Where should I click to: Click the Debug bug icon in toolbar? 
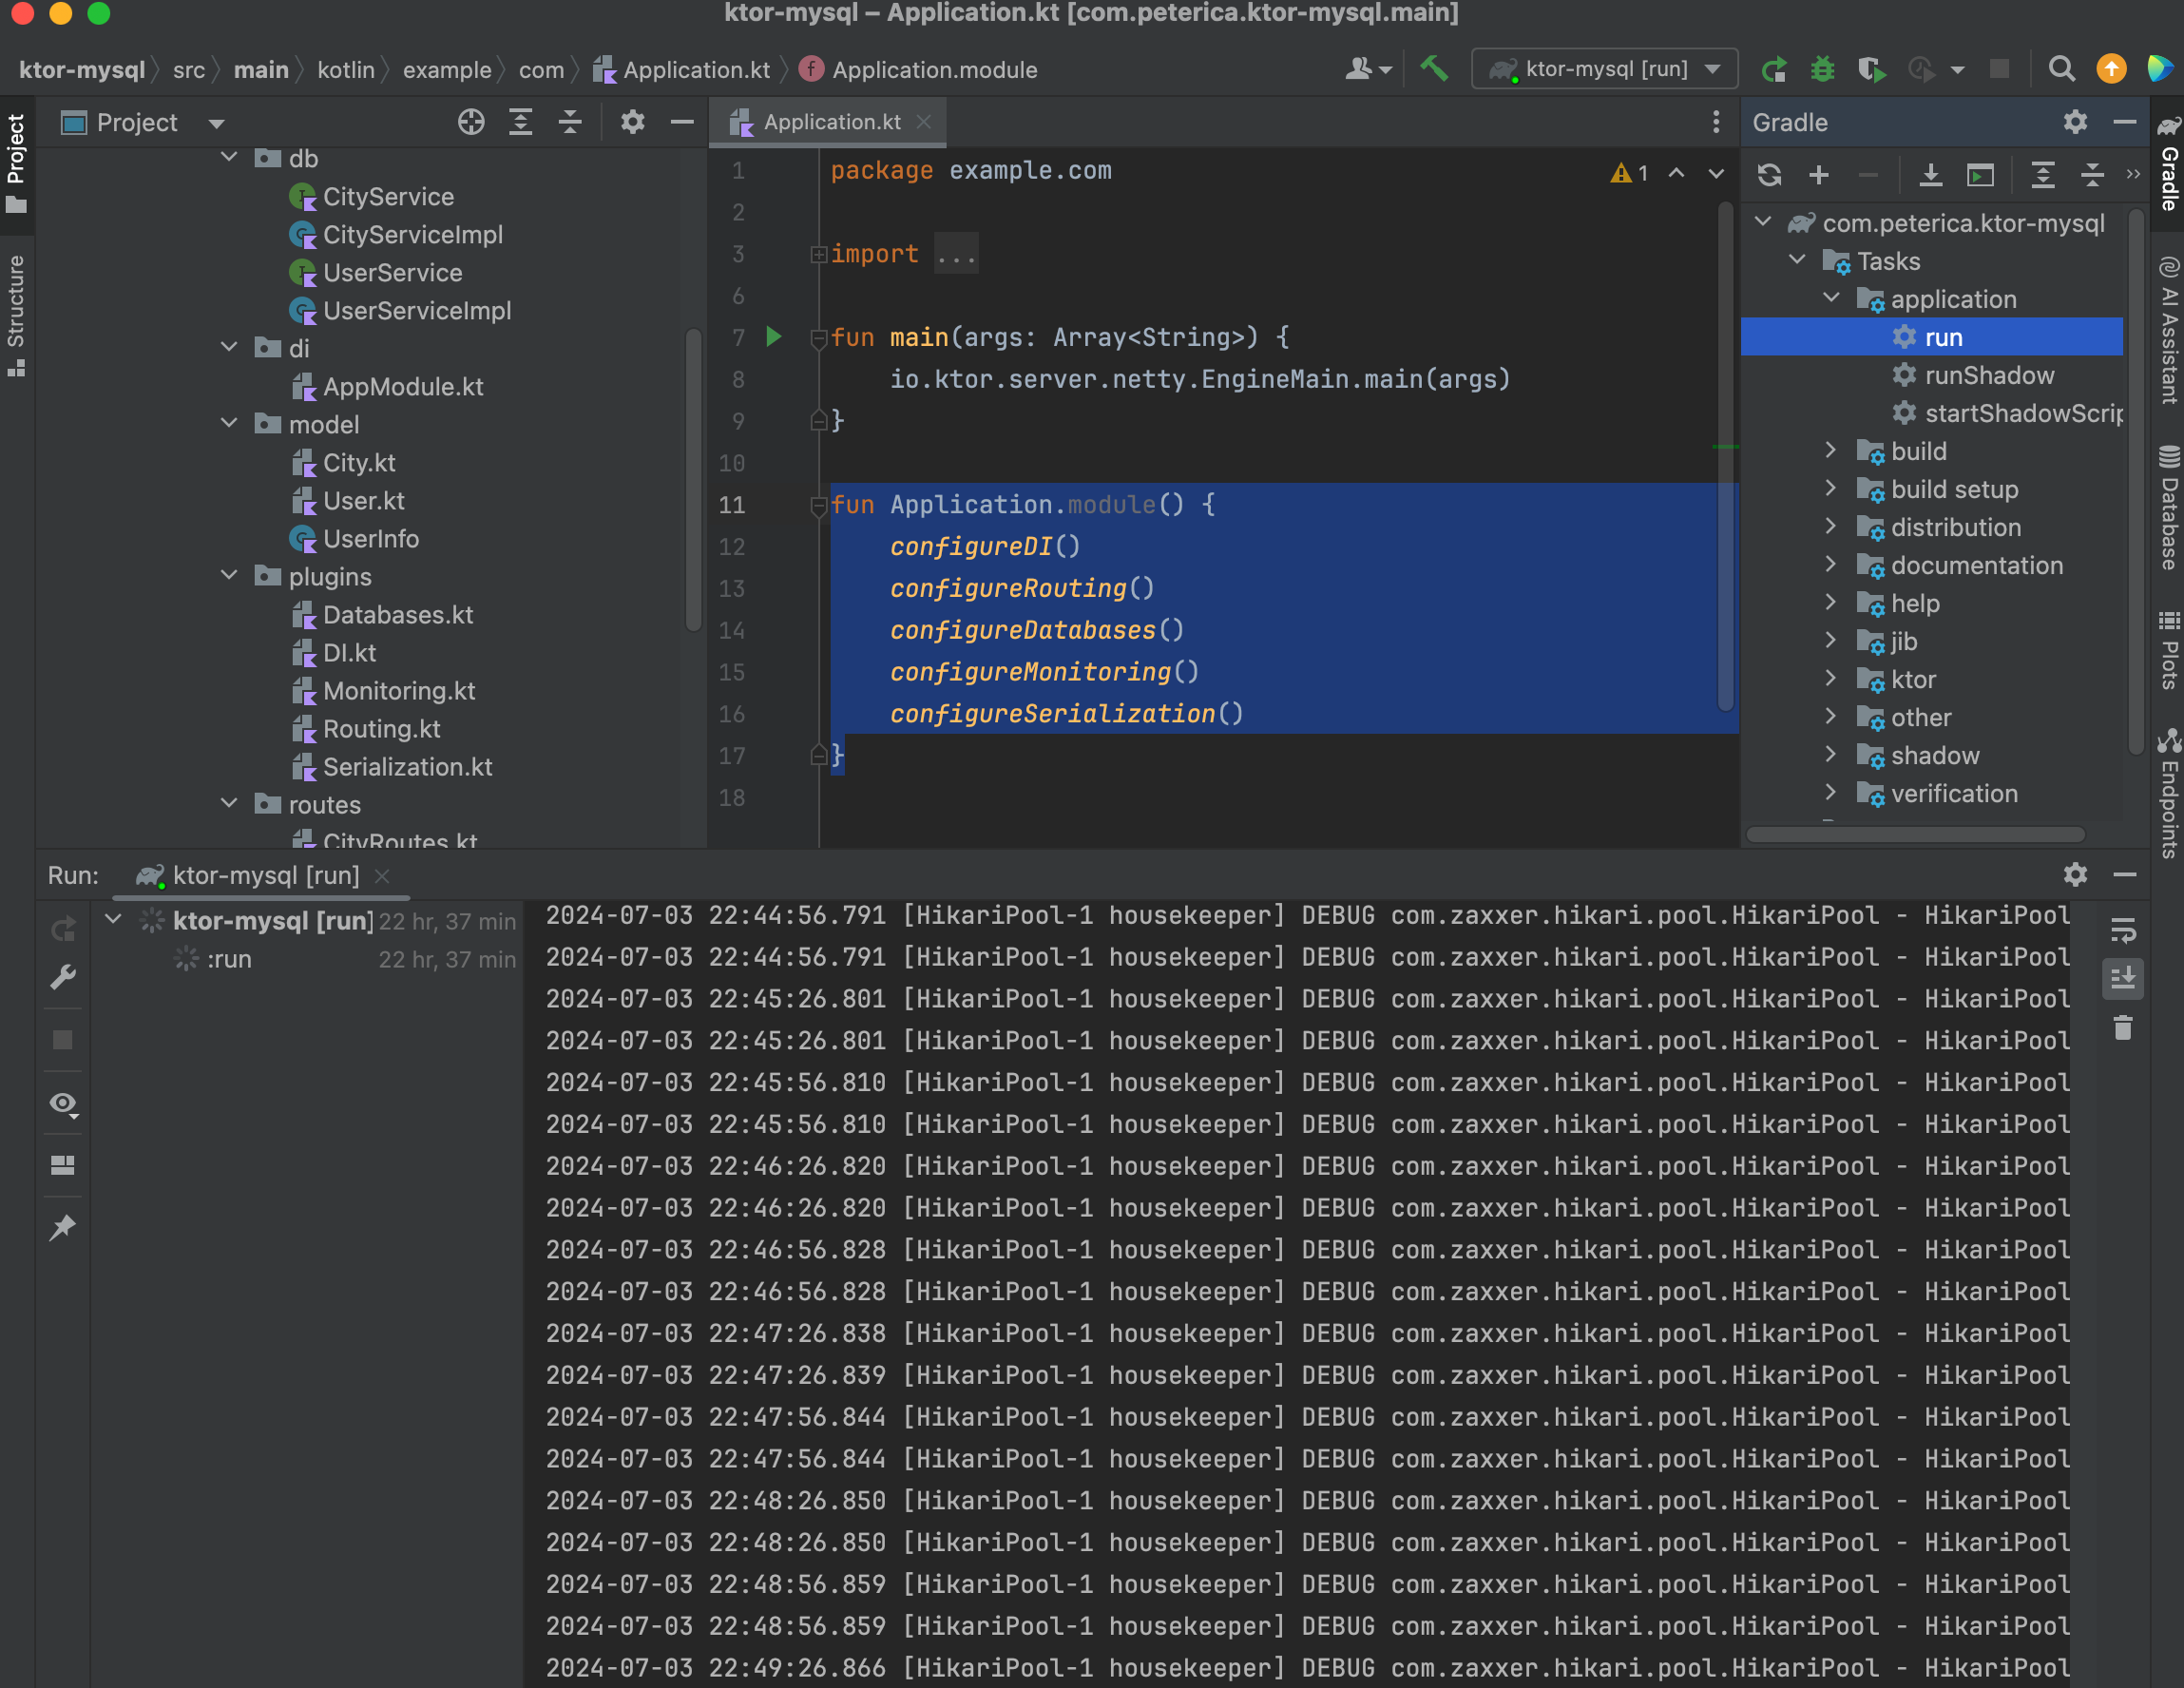click(x=1822, y=69)
